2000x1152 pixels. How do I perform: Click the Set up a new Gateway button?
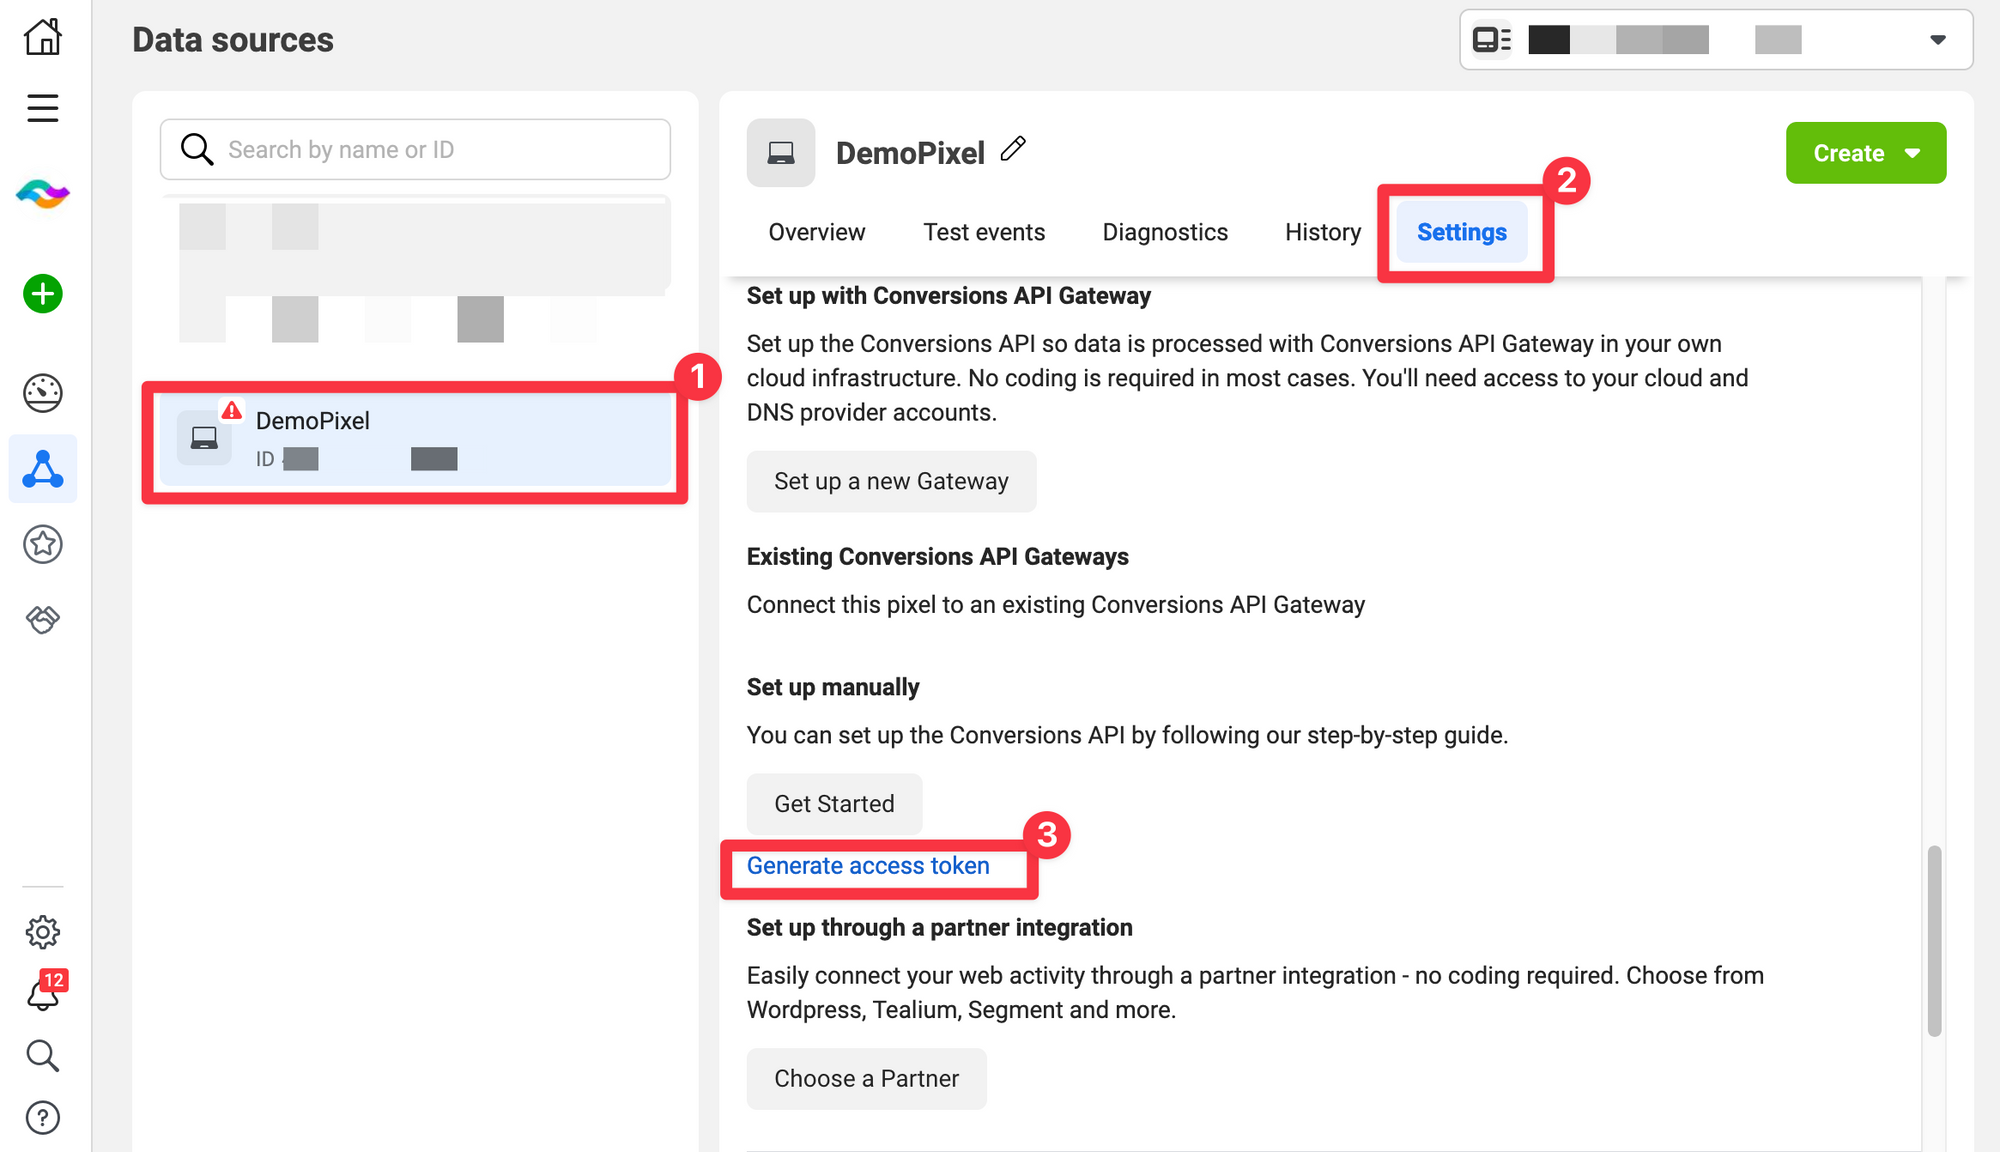point(891,482)
